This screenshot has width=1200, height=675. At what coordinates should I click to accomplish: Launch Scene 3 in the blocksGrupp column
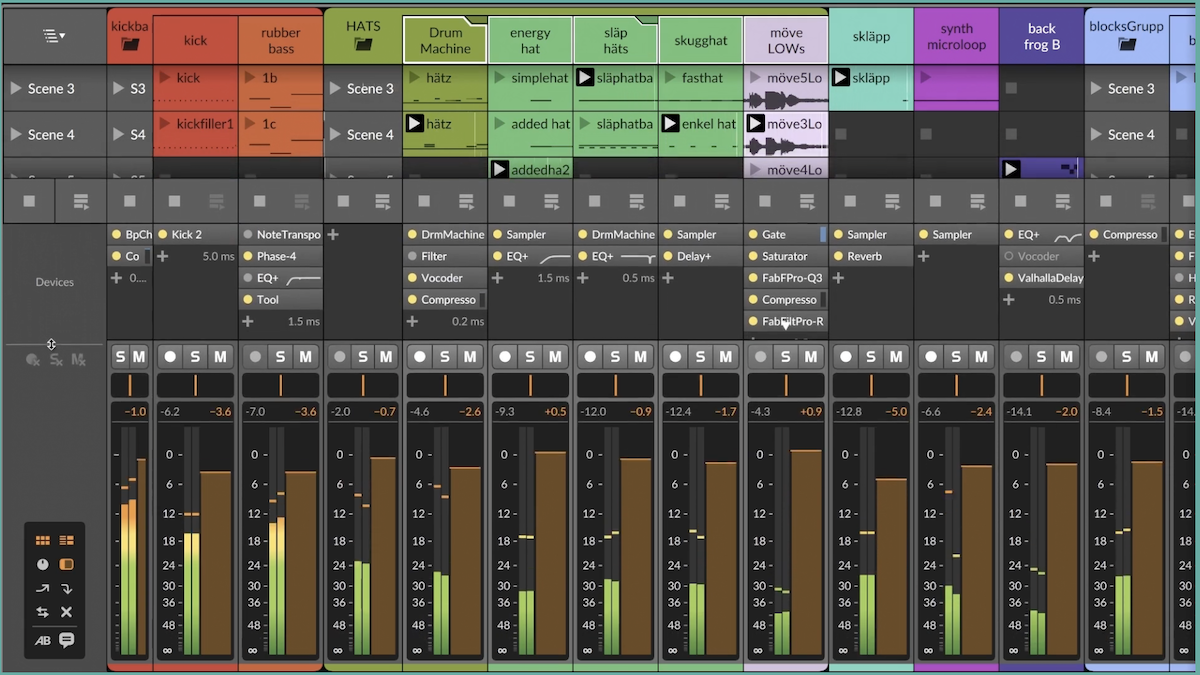(1096, 88)
